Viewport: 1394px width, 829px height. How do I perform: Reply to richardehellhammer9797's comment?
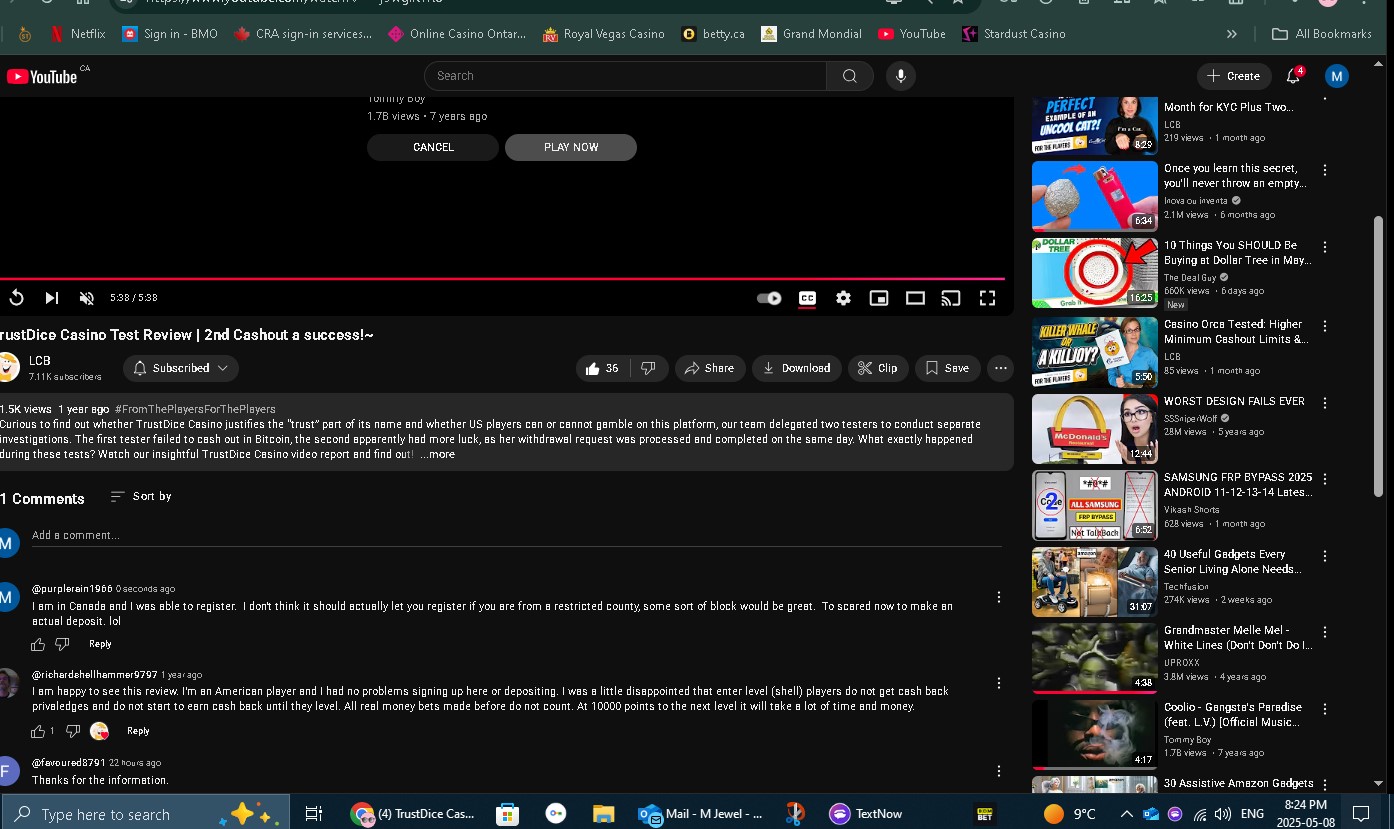coord(138,731)
